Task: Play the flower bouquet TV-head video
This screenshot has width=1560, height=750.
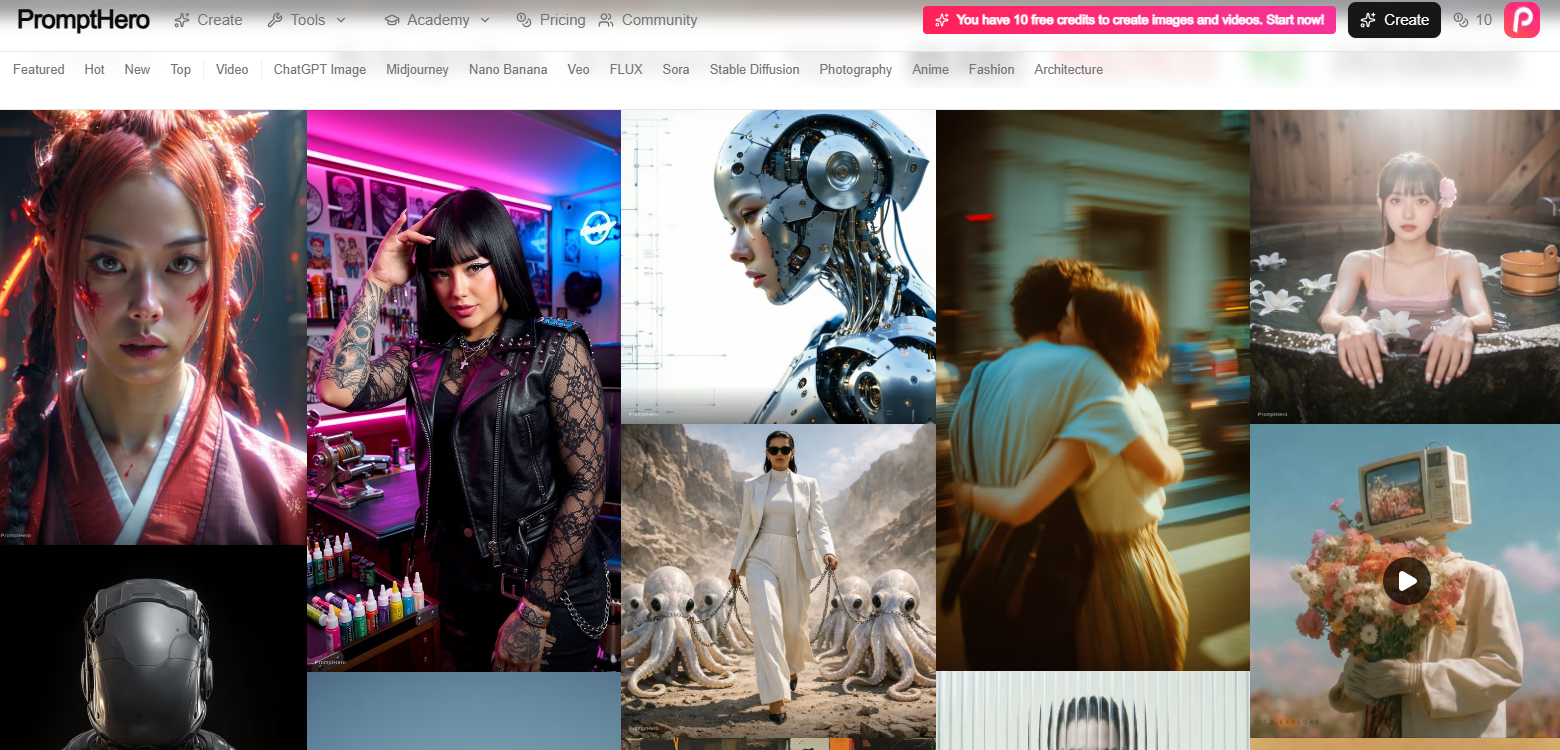Action: [x=1406, y=581]
